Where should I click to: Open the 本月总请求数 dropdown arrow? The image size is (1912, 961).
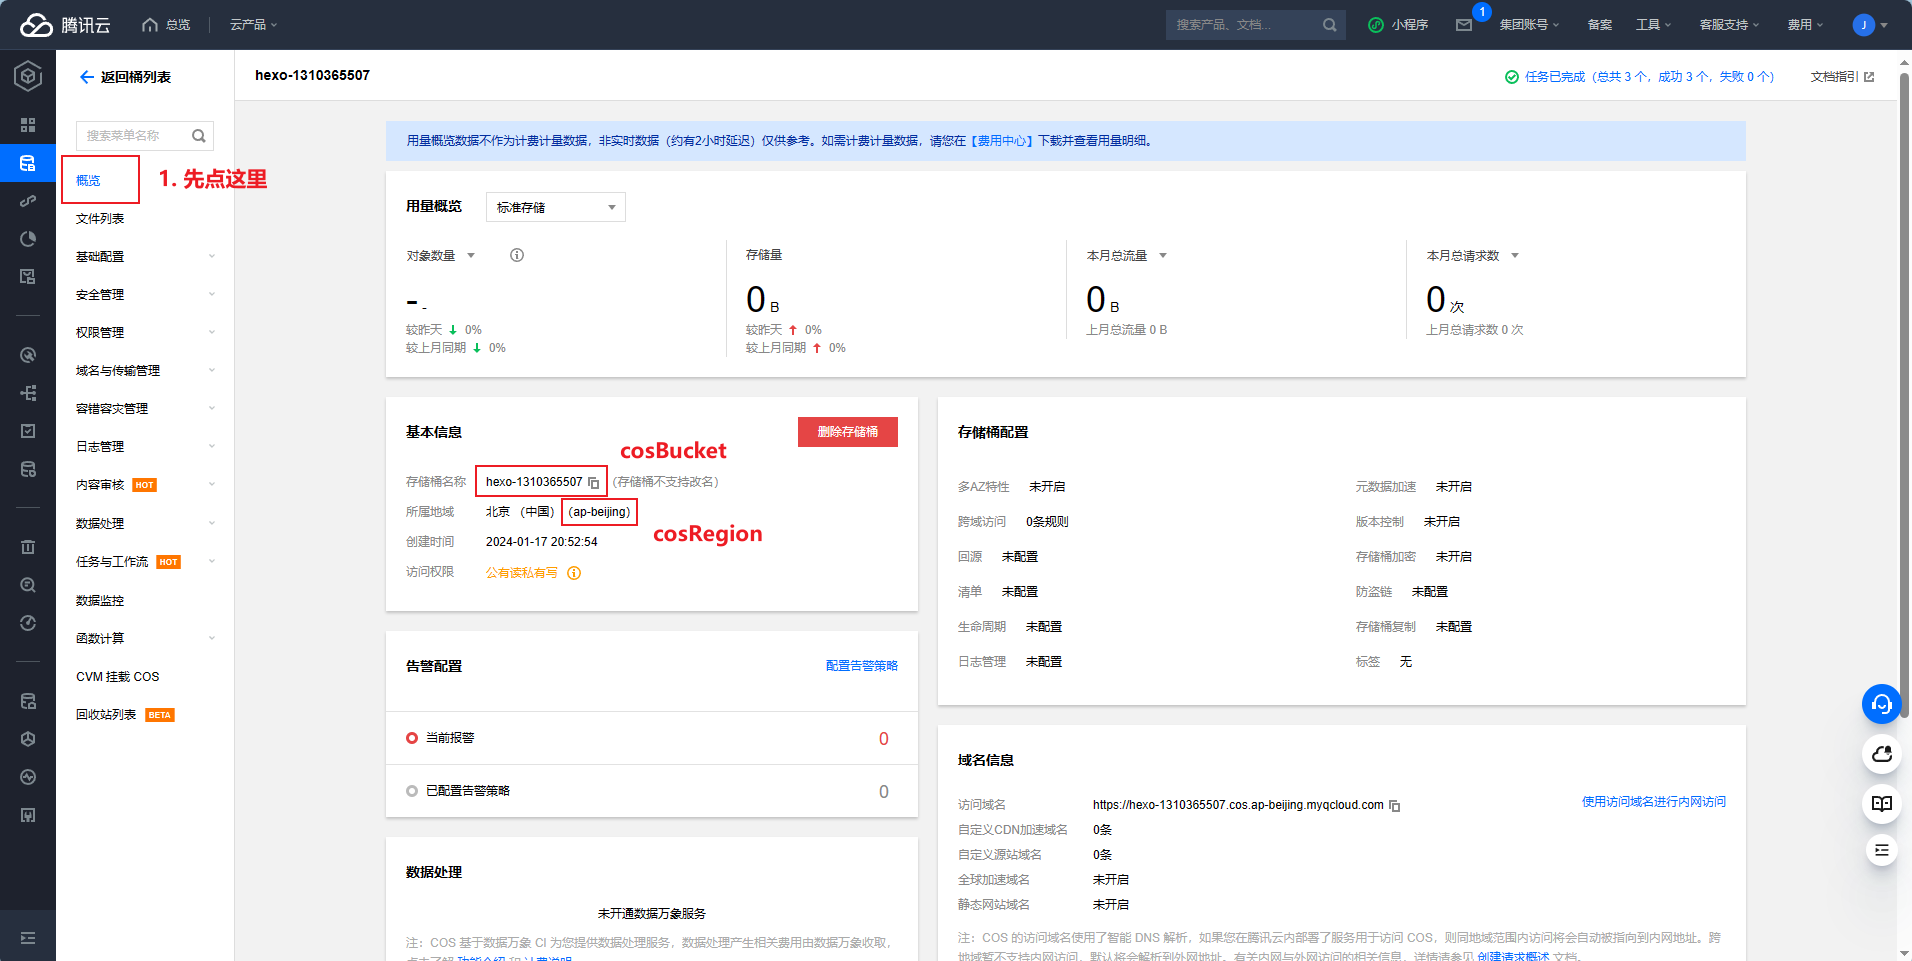point(1515,256)
